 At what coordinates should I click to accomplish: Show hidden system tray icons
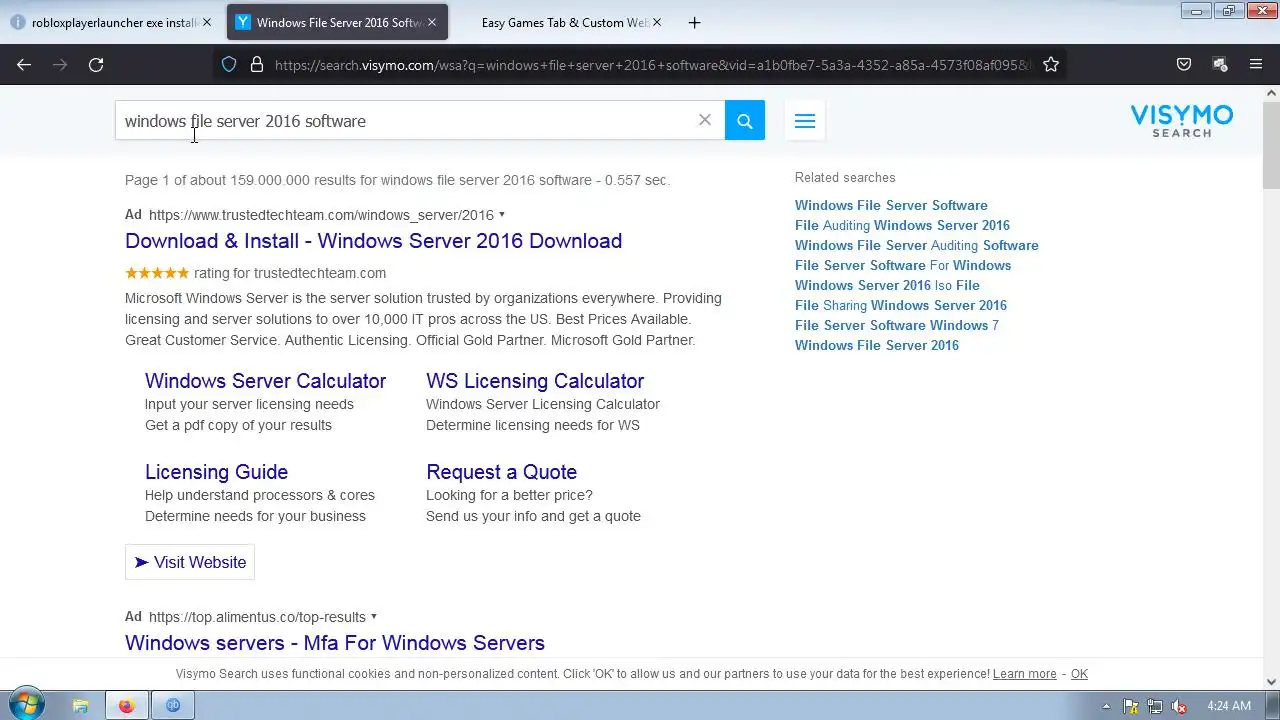pyautogui.click(x=1106, y=705)
